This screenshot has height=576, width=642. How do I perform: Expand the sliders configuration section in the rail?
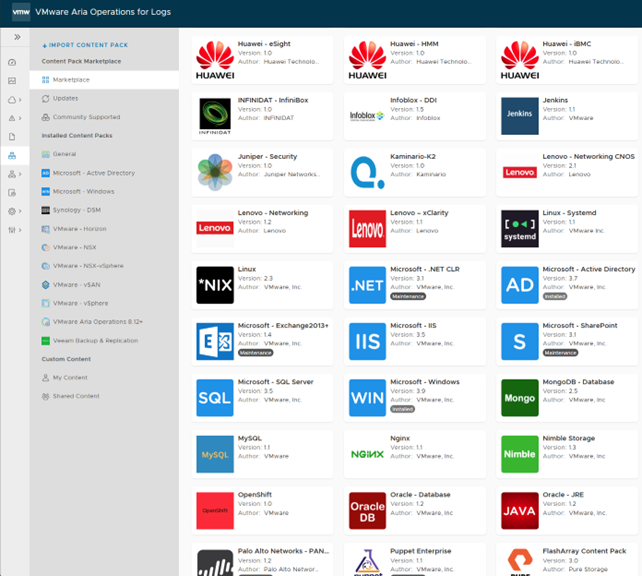point(14,230)
